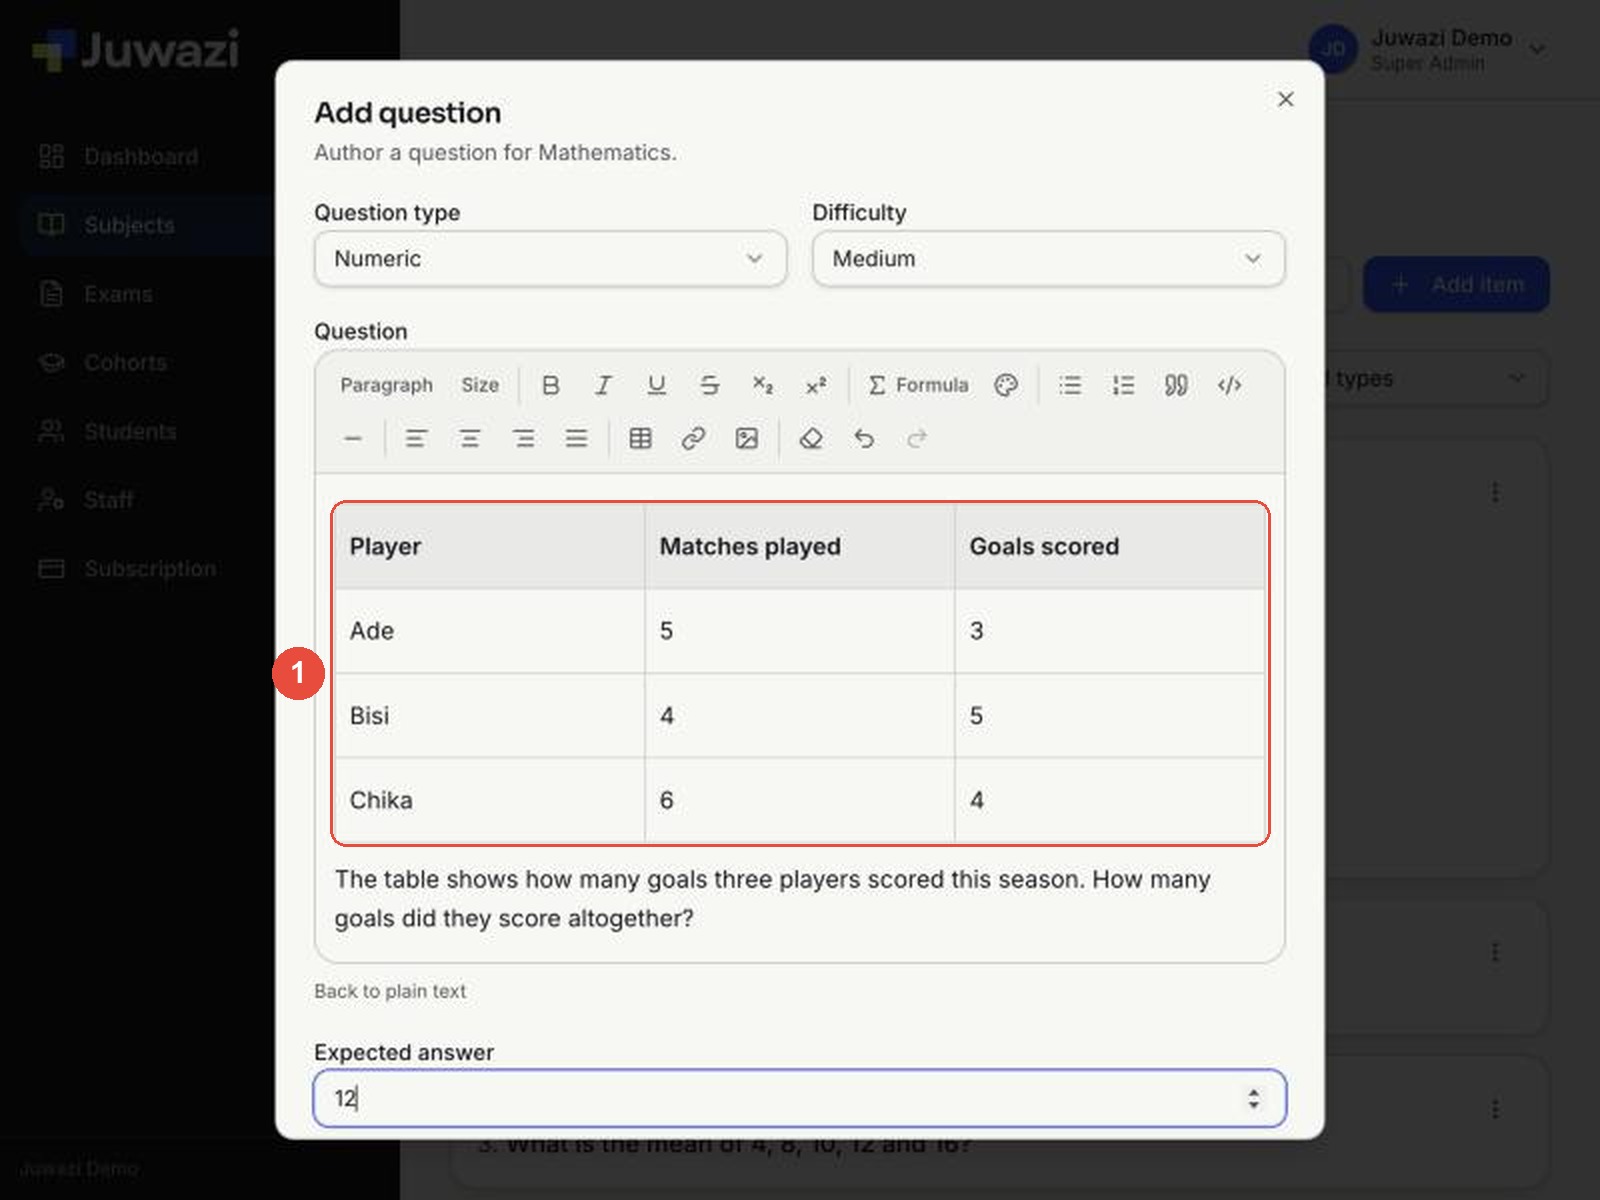
Task: Click the 'Bisi' table cell
Action: [489, 715]
